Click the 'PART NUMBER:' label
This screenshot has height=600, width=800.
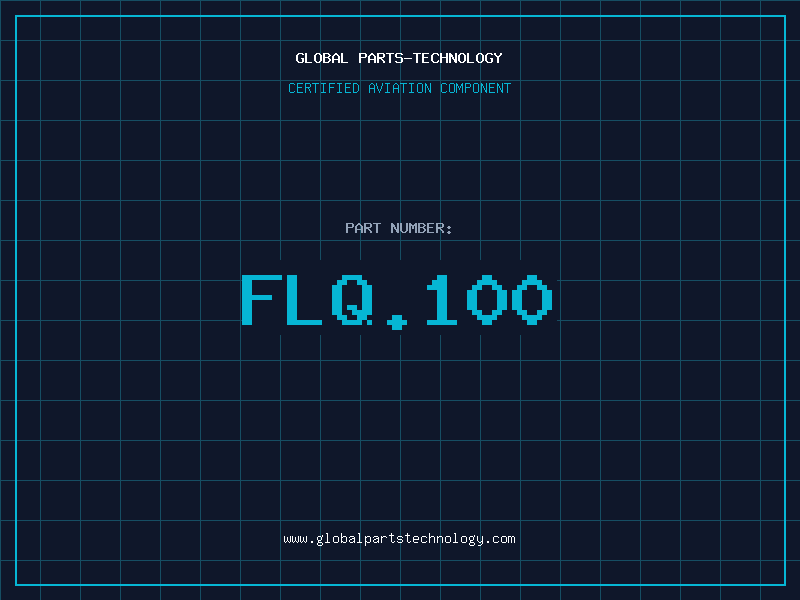tap(399, 228)
